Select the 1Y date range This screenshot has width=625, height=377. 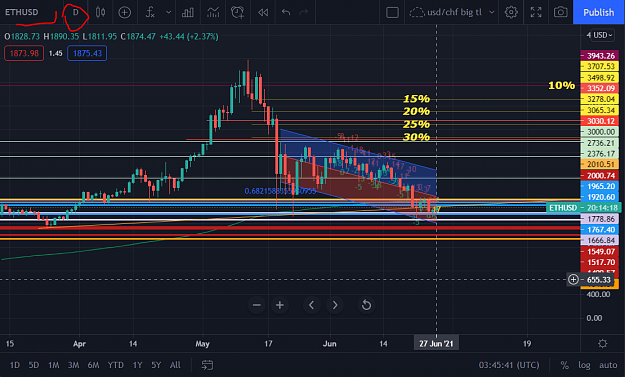point(138,365)
